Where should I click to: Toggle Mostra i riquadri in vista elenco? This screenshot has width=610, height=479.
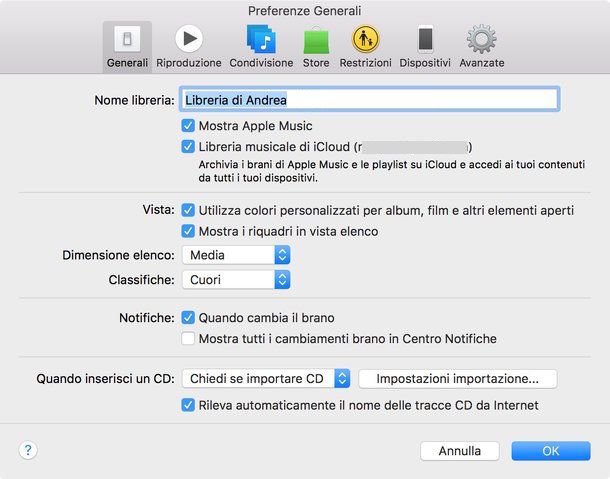tap(188, 232)
